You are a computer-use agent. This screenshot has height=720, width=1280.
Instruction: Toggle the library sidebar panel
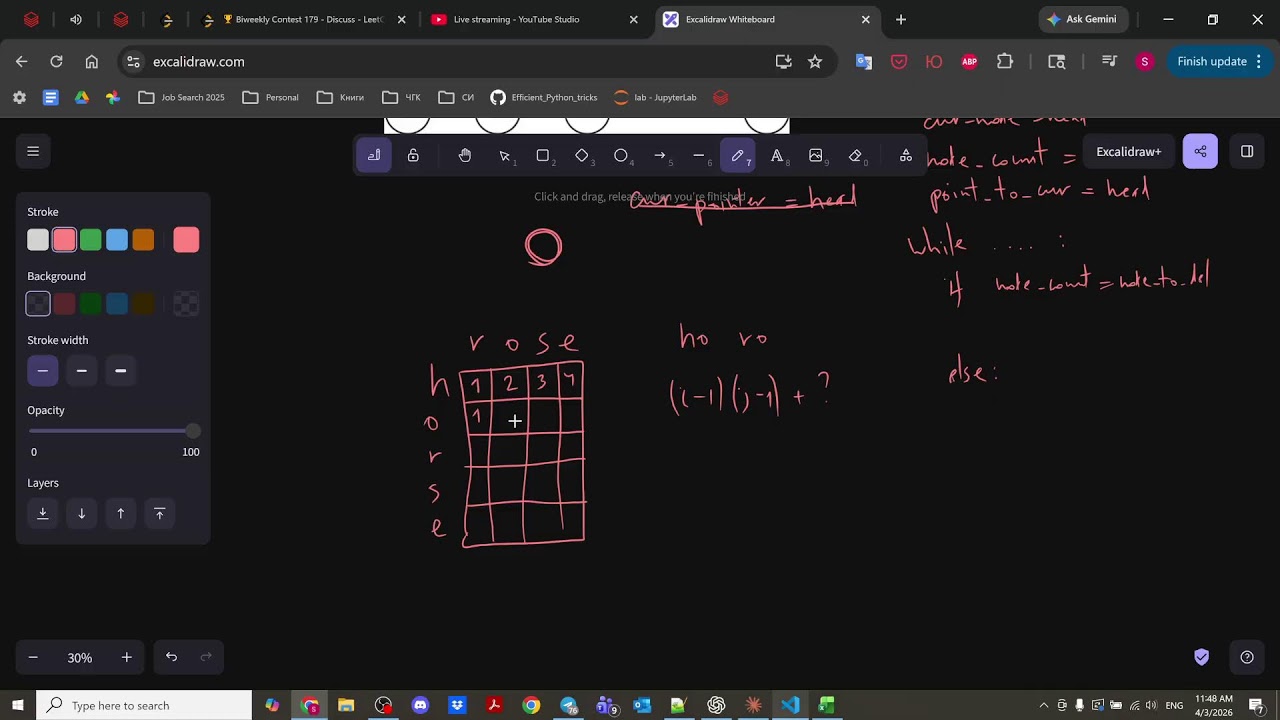(x=1247, y=151)
